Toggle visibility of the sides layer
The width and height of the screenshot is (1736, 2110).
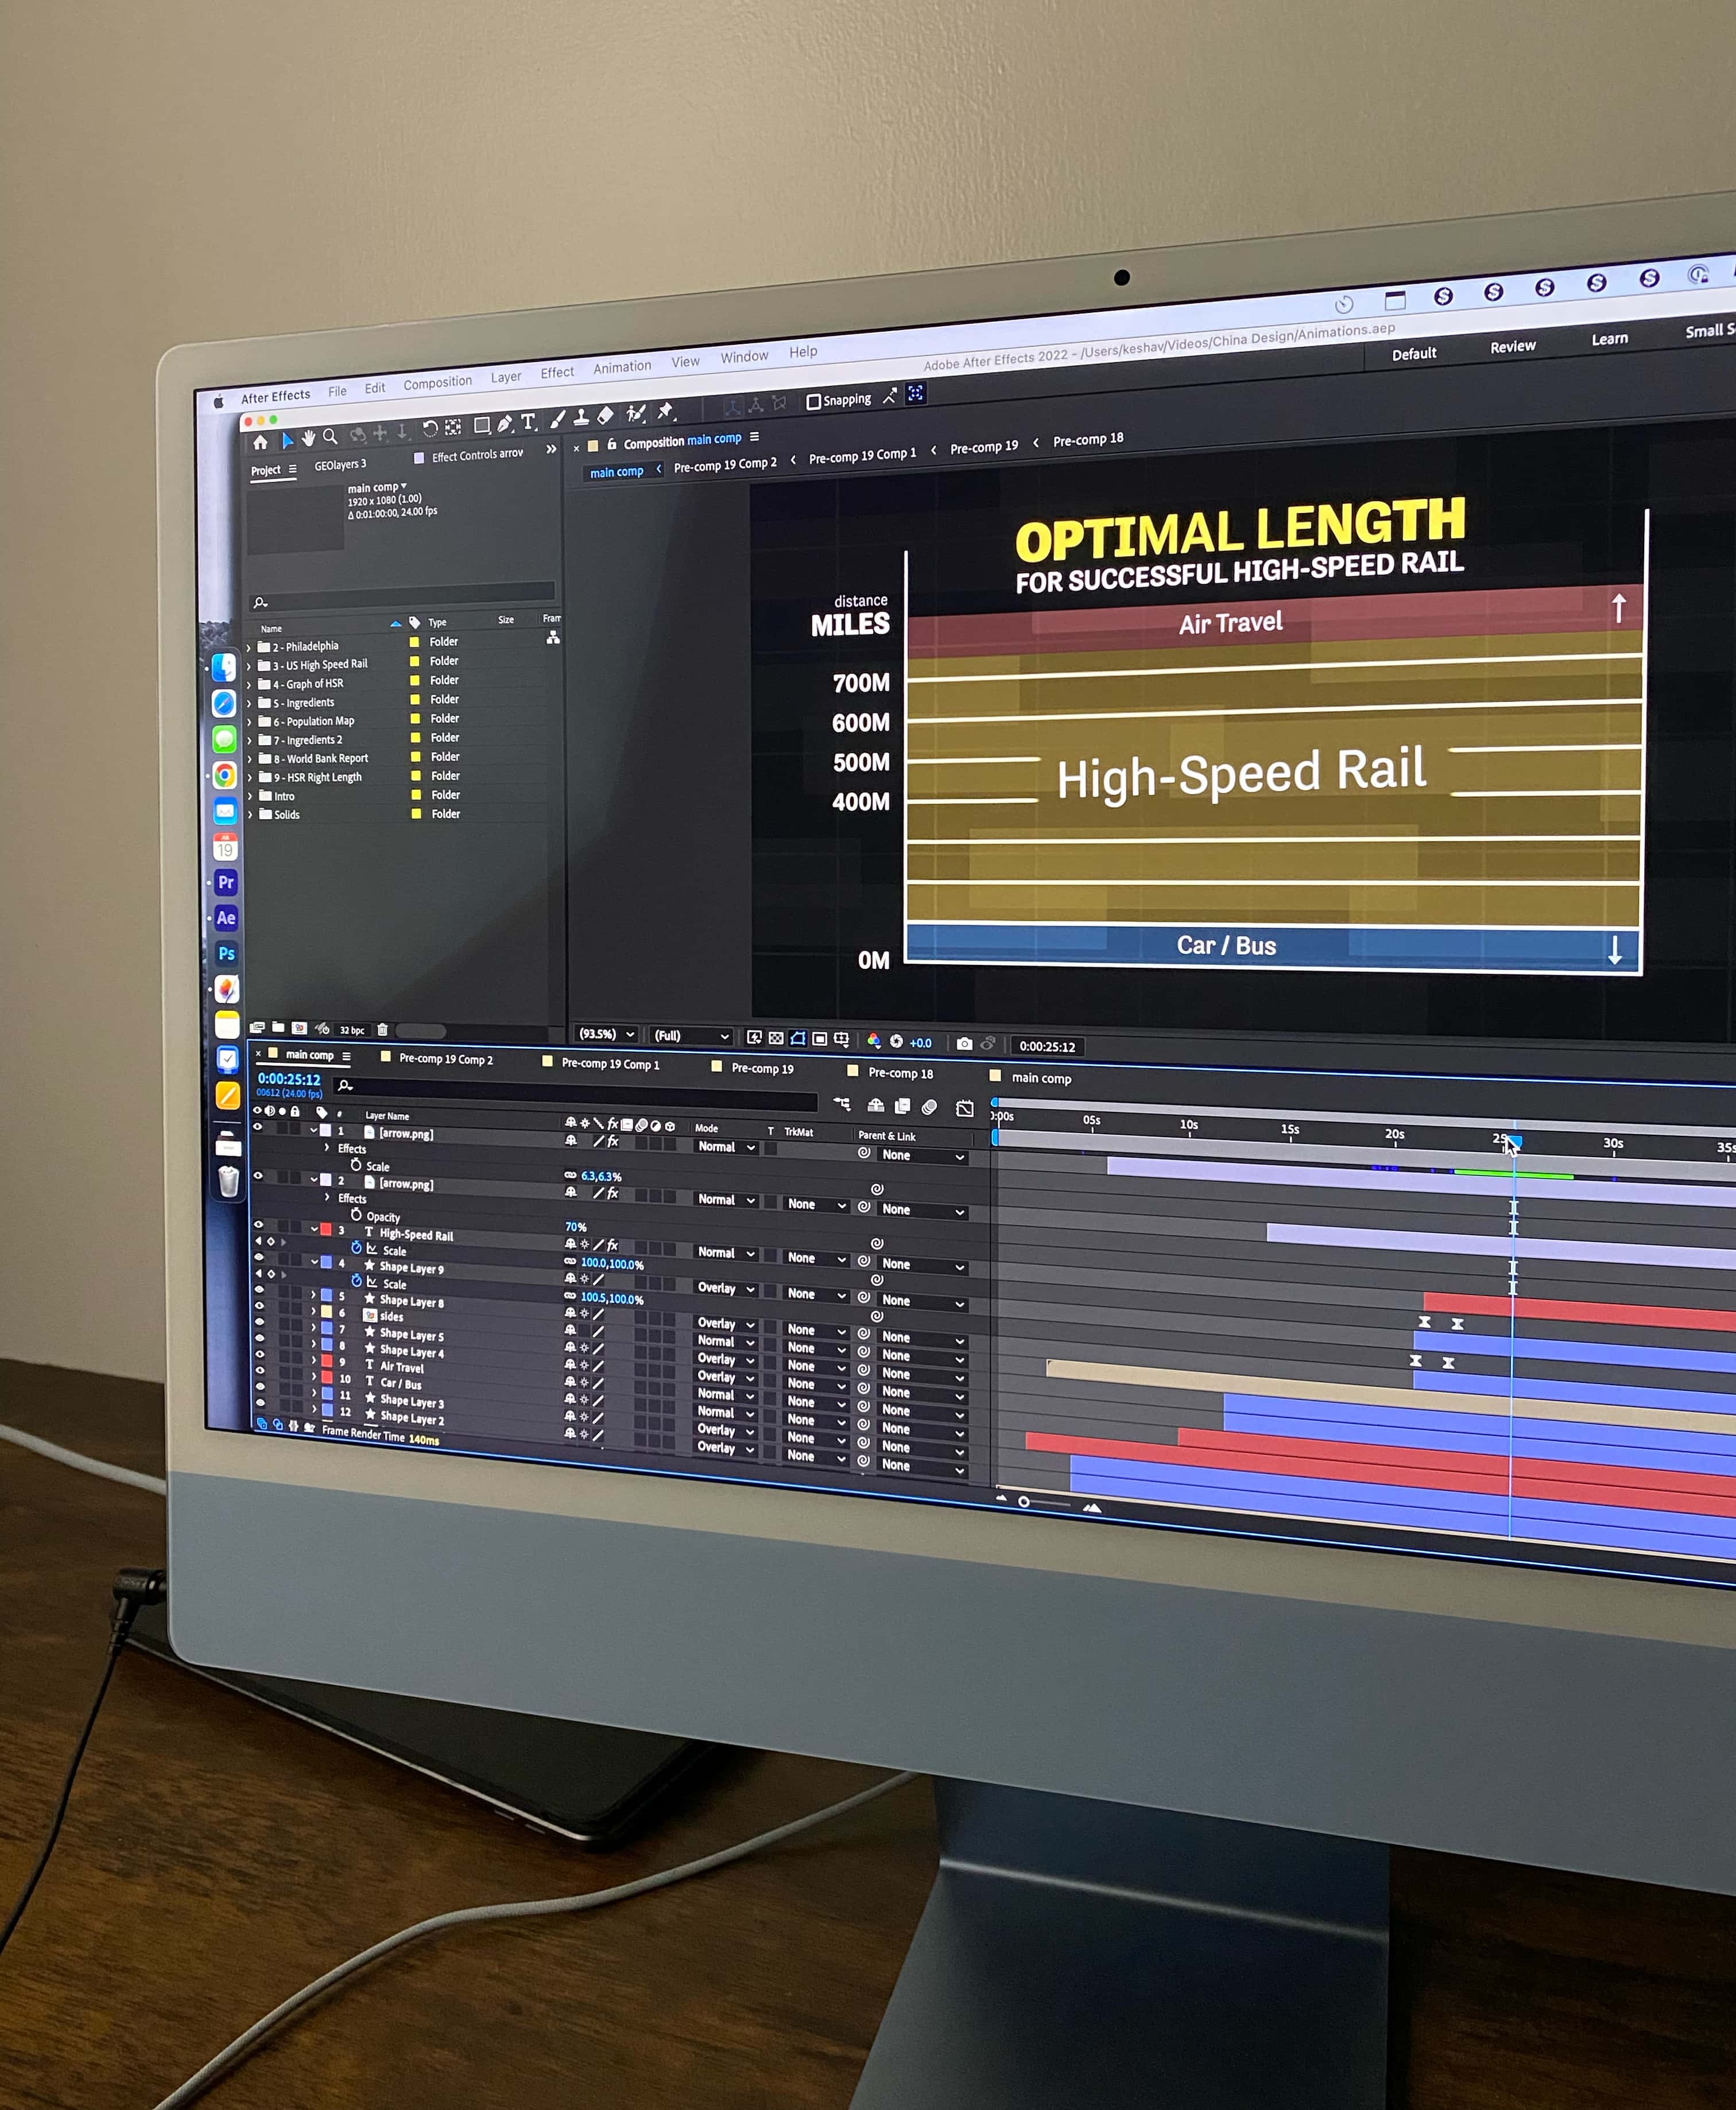pos(259,1306)
